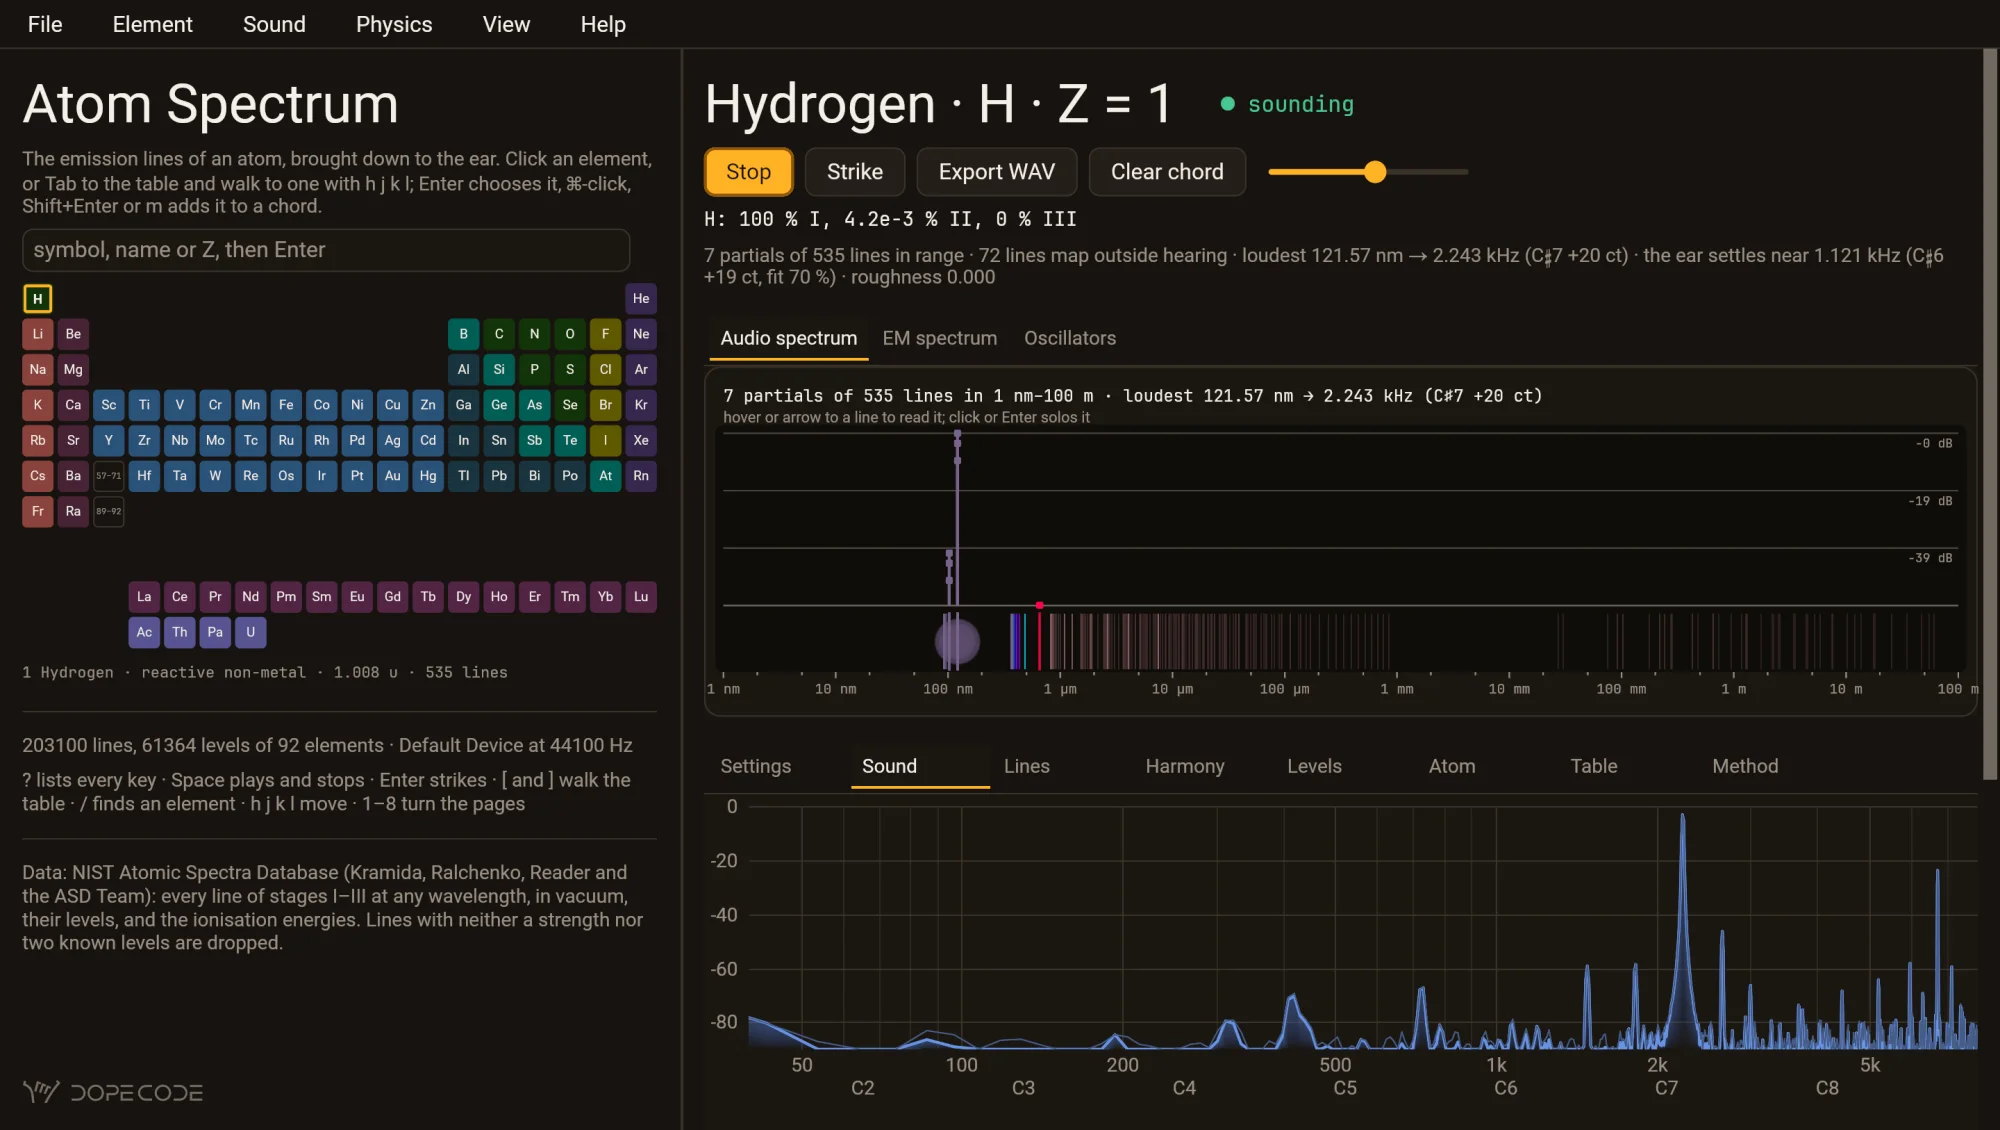Stop the hydrogen sound playback

pyautogui.click(x=749, y=172)
